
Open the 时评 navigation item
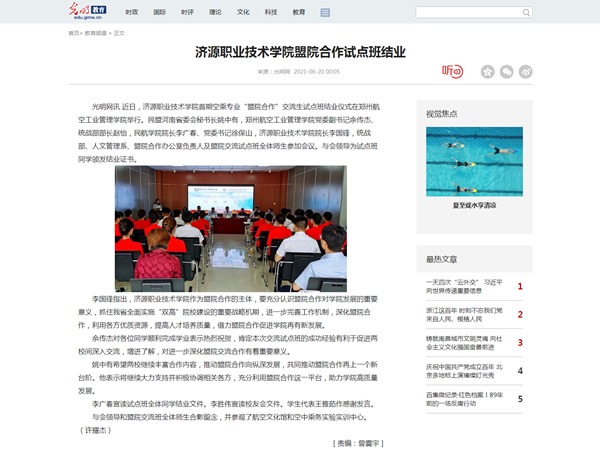point(188,12)
